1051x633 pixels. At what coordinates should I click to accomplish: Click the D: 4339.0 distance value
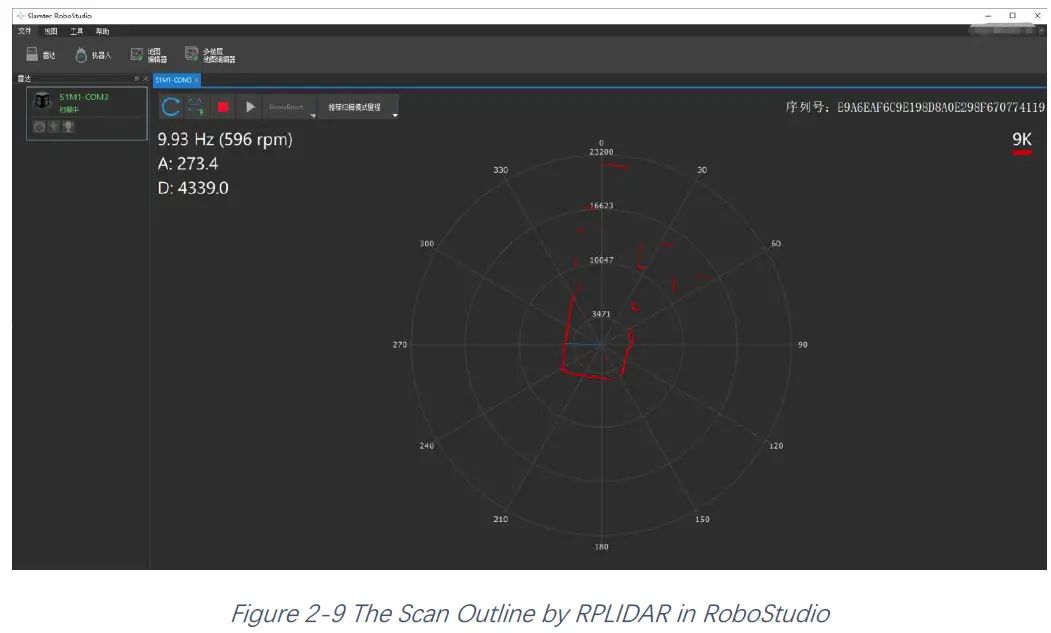(x=193, y=188)
